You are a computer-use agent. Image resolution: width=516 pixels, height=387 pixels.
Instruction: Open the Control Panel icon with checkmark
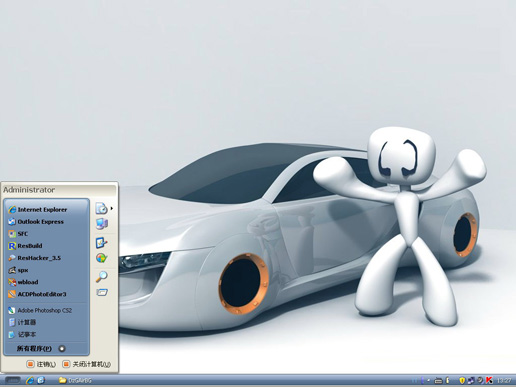click(101, 243)
